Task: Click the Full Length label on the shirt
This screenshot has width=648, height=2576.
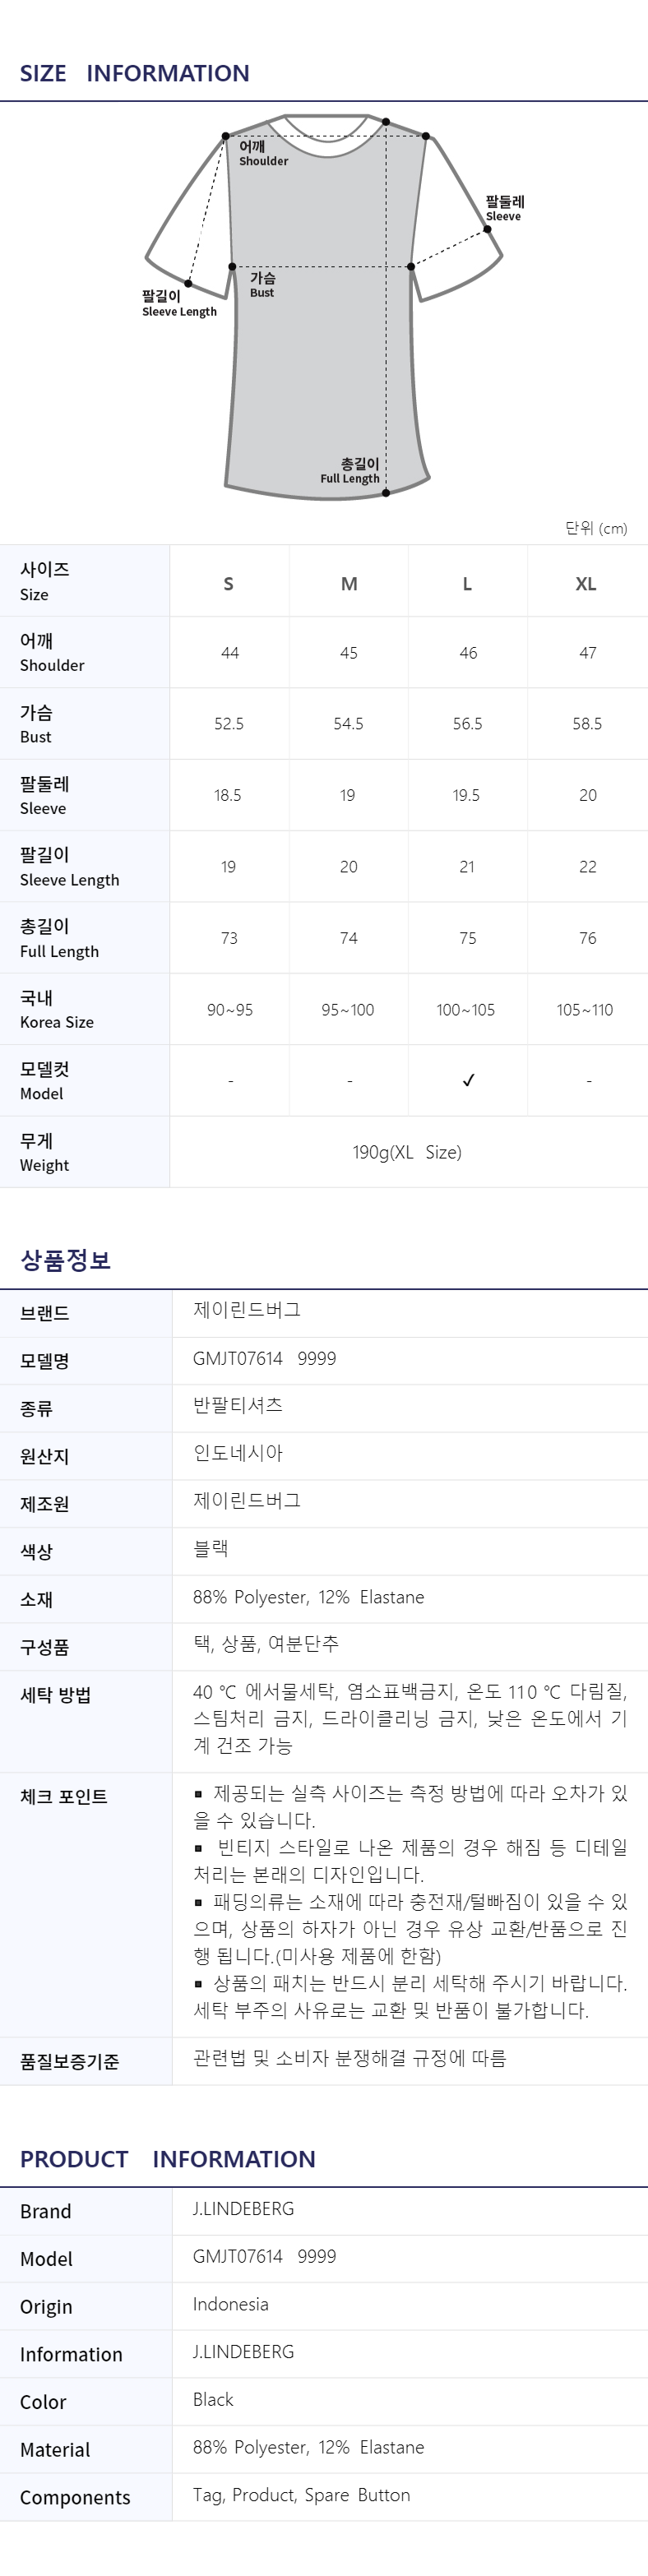Action: 350,471
